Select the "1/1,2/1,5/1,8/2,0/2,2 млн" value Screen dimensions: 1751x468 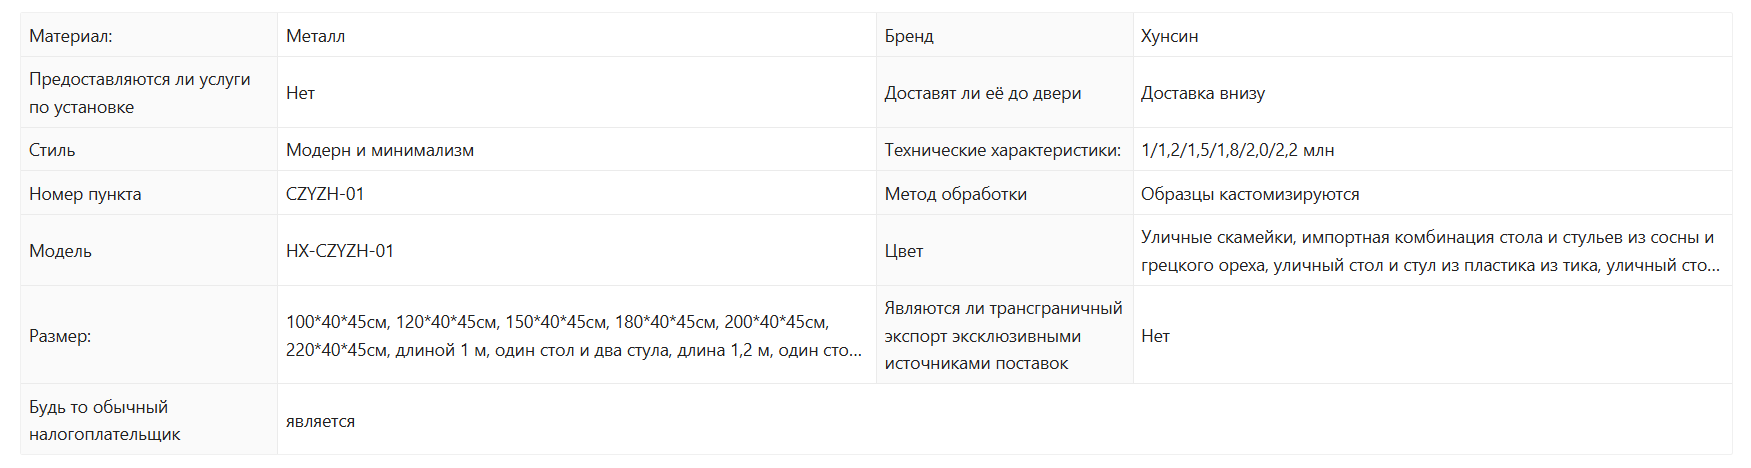(1238, 150)
